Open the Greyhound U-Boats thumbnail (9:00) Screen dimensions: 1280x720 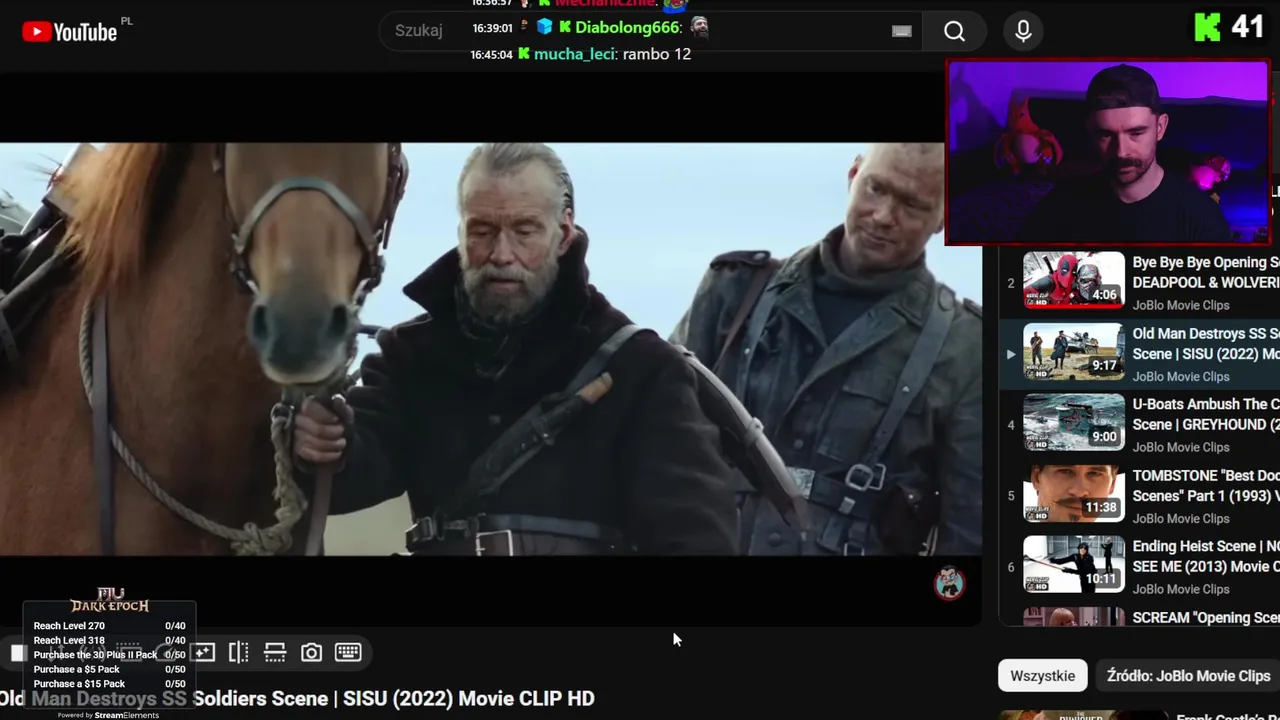(1073, 421)
